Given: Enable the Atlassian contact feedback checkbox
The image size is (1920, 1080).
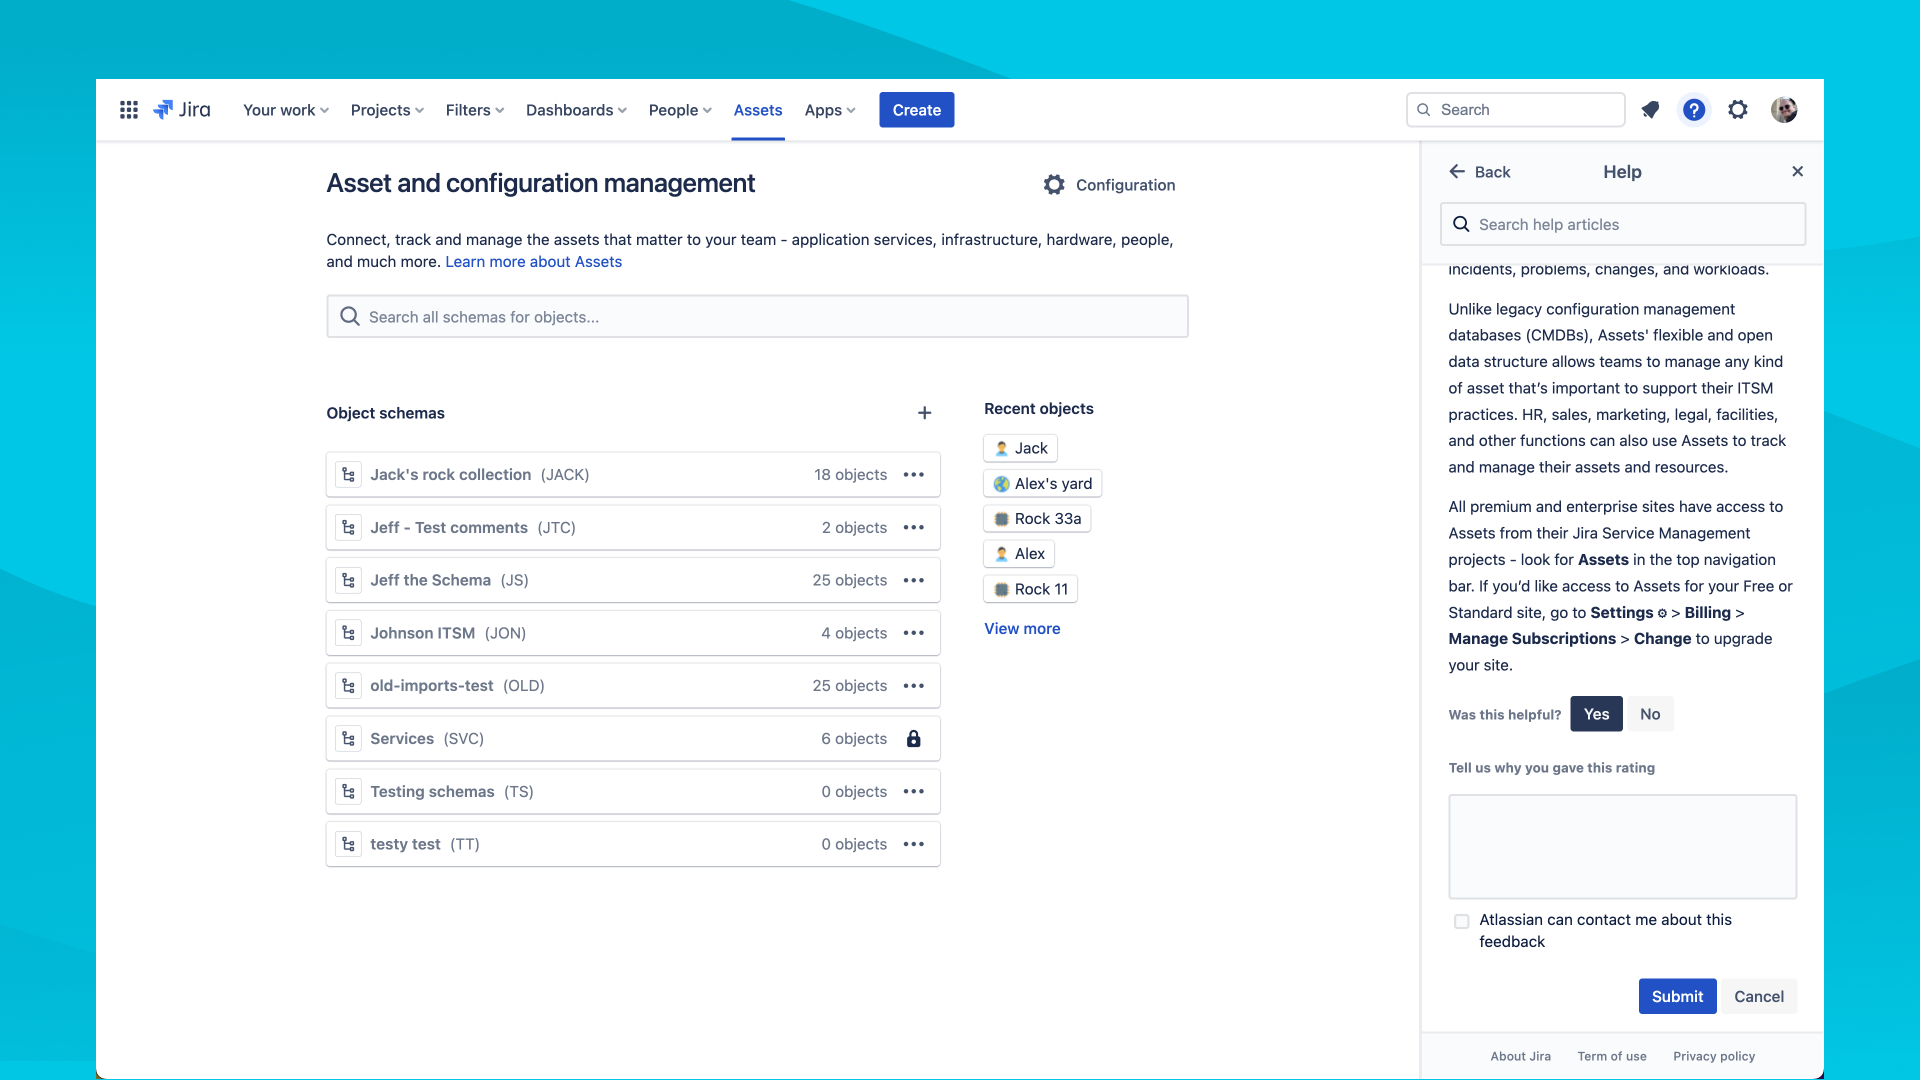Looking at the screenshot, I should [x=1462, y=921].
